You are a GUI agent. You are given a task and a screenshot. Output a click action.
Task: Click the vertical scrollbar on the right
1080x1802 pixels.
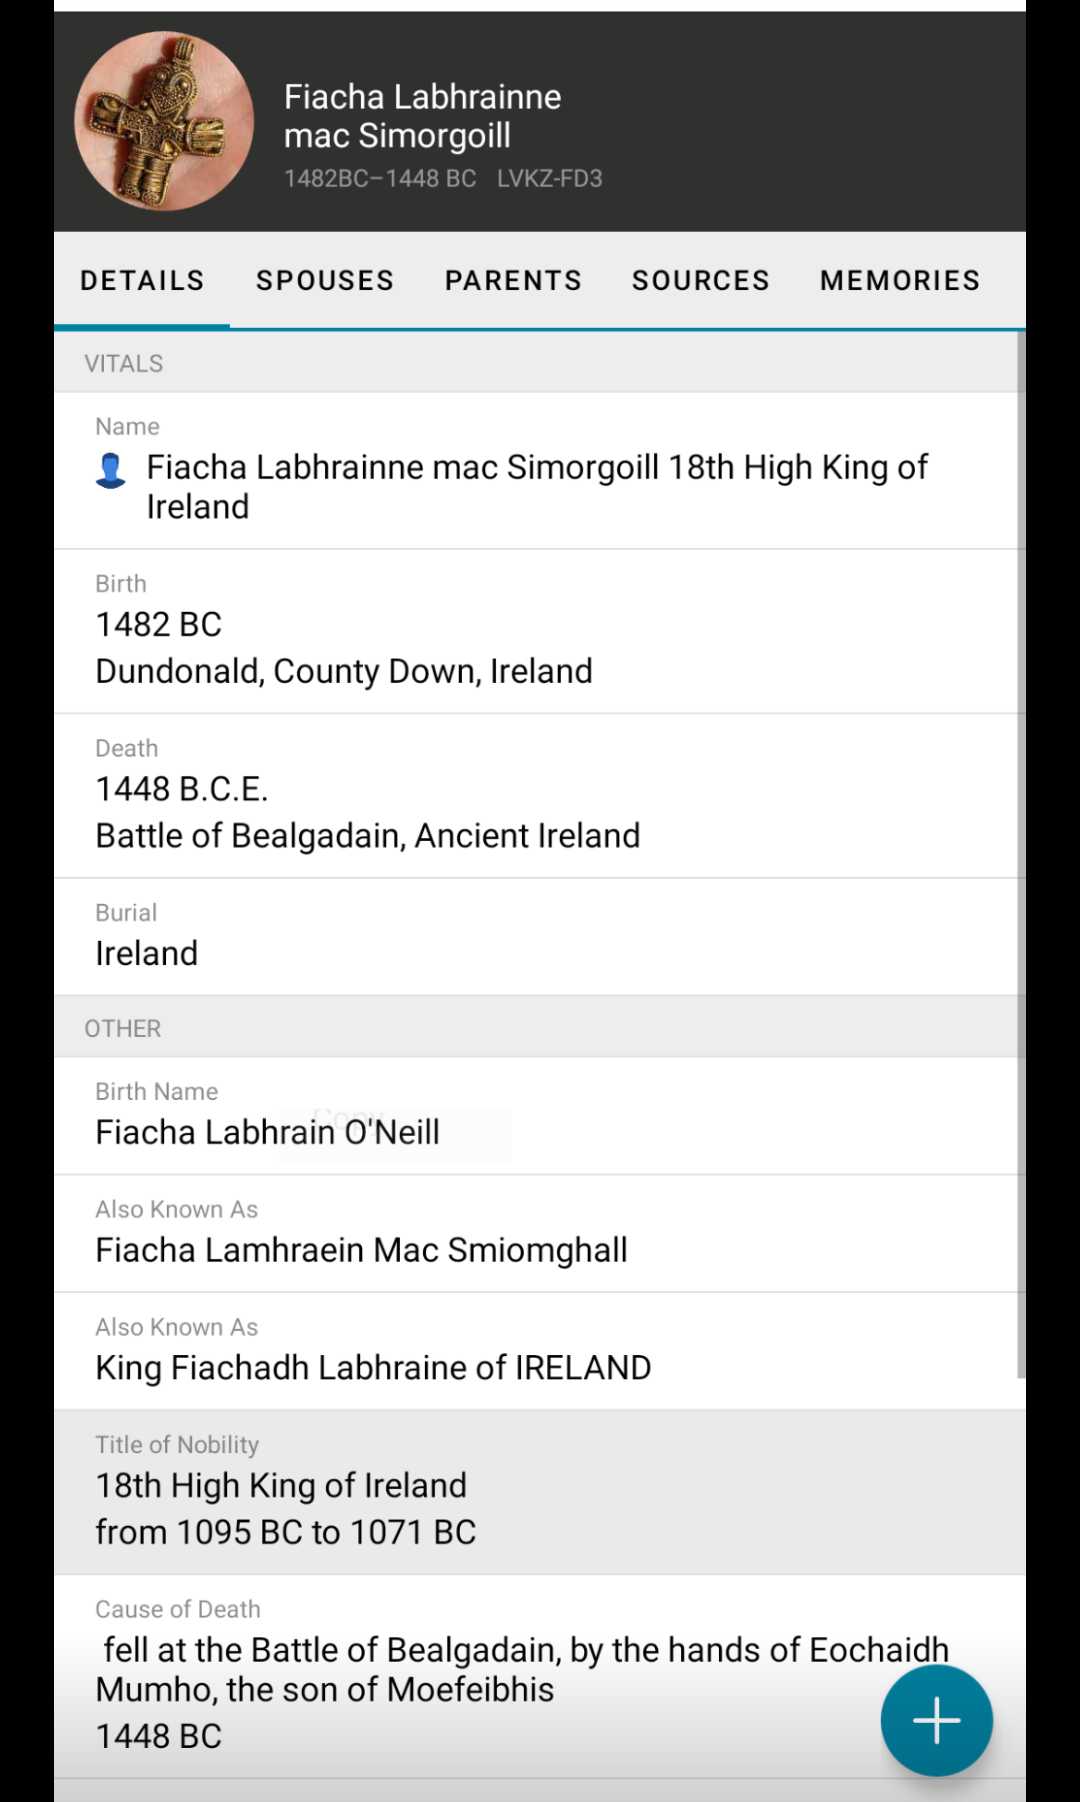coord(1020,850)
